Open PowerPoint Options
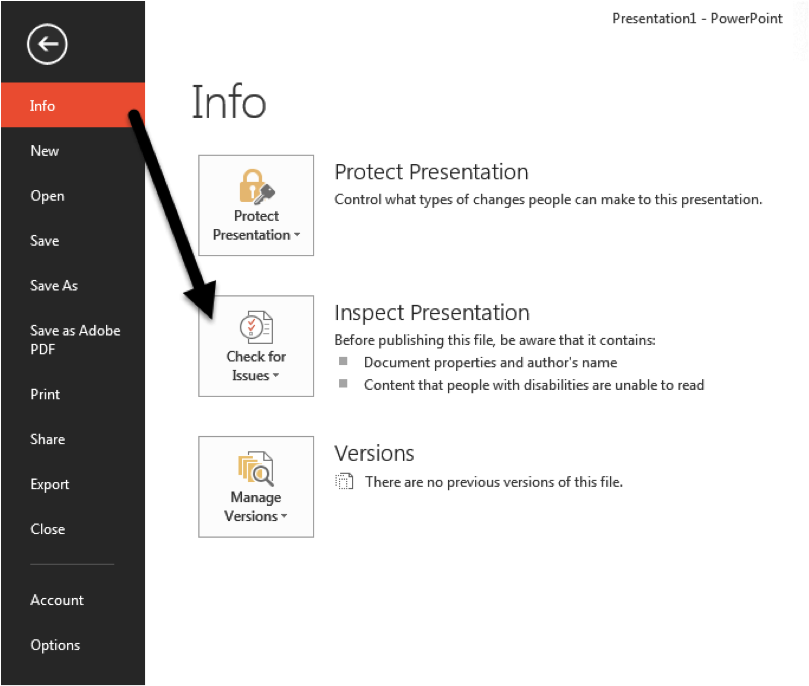The width and height of the screenshot is (809, 686). [x=55, y=645]
